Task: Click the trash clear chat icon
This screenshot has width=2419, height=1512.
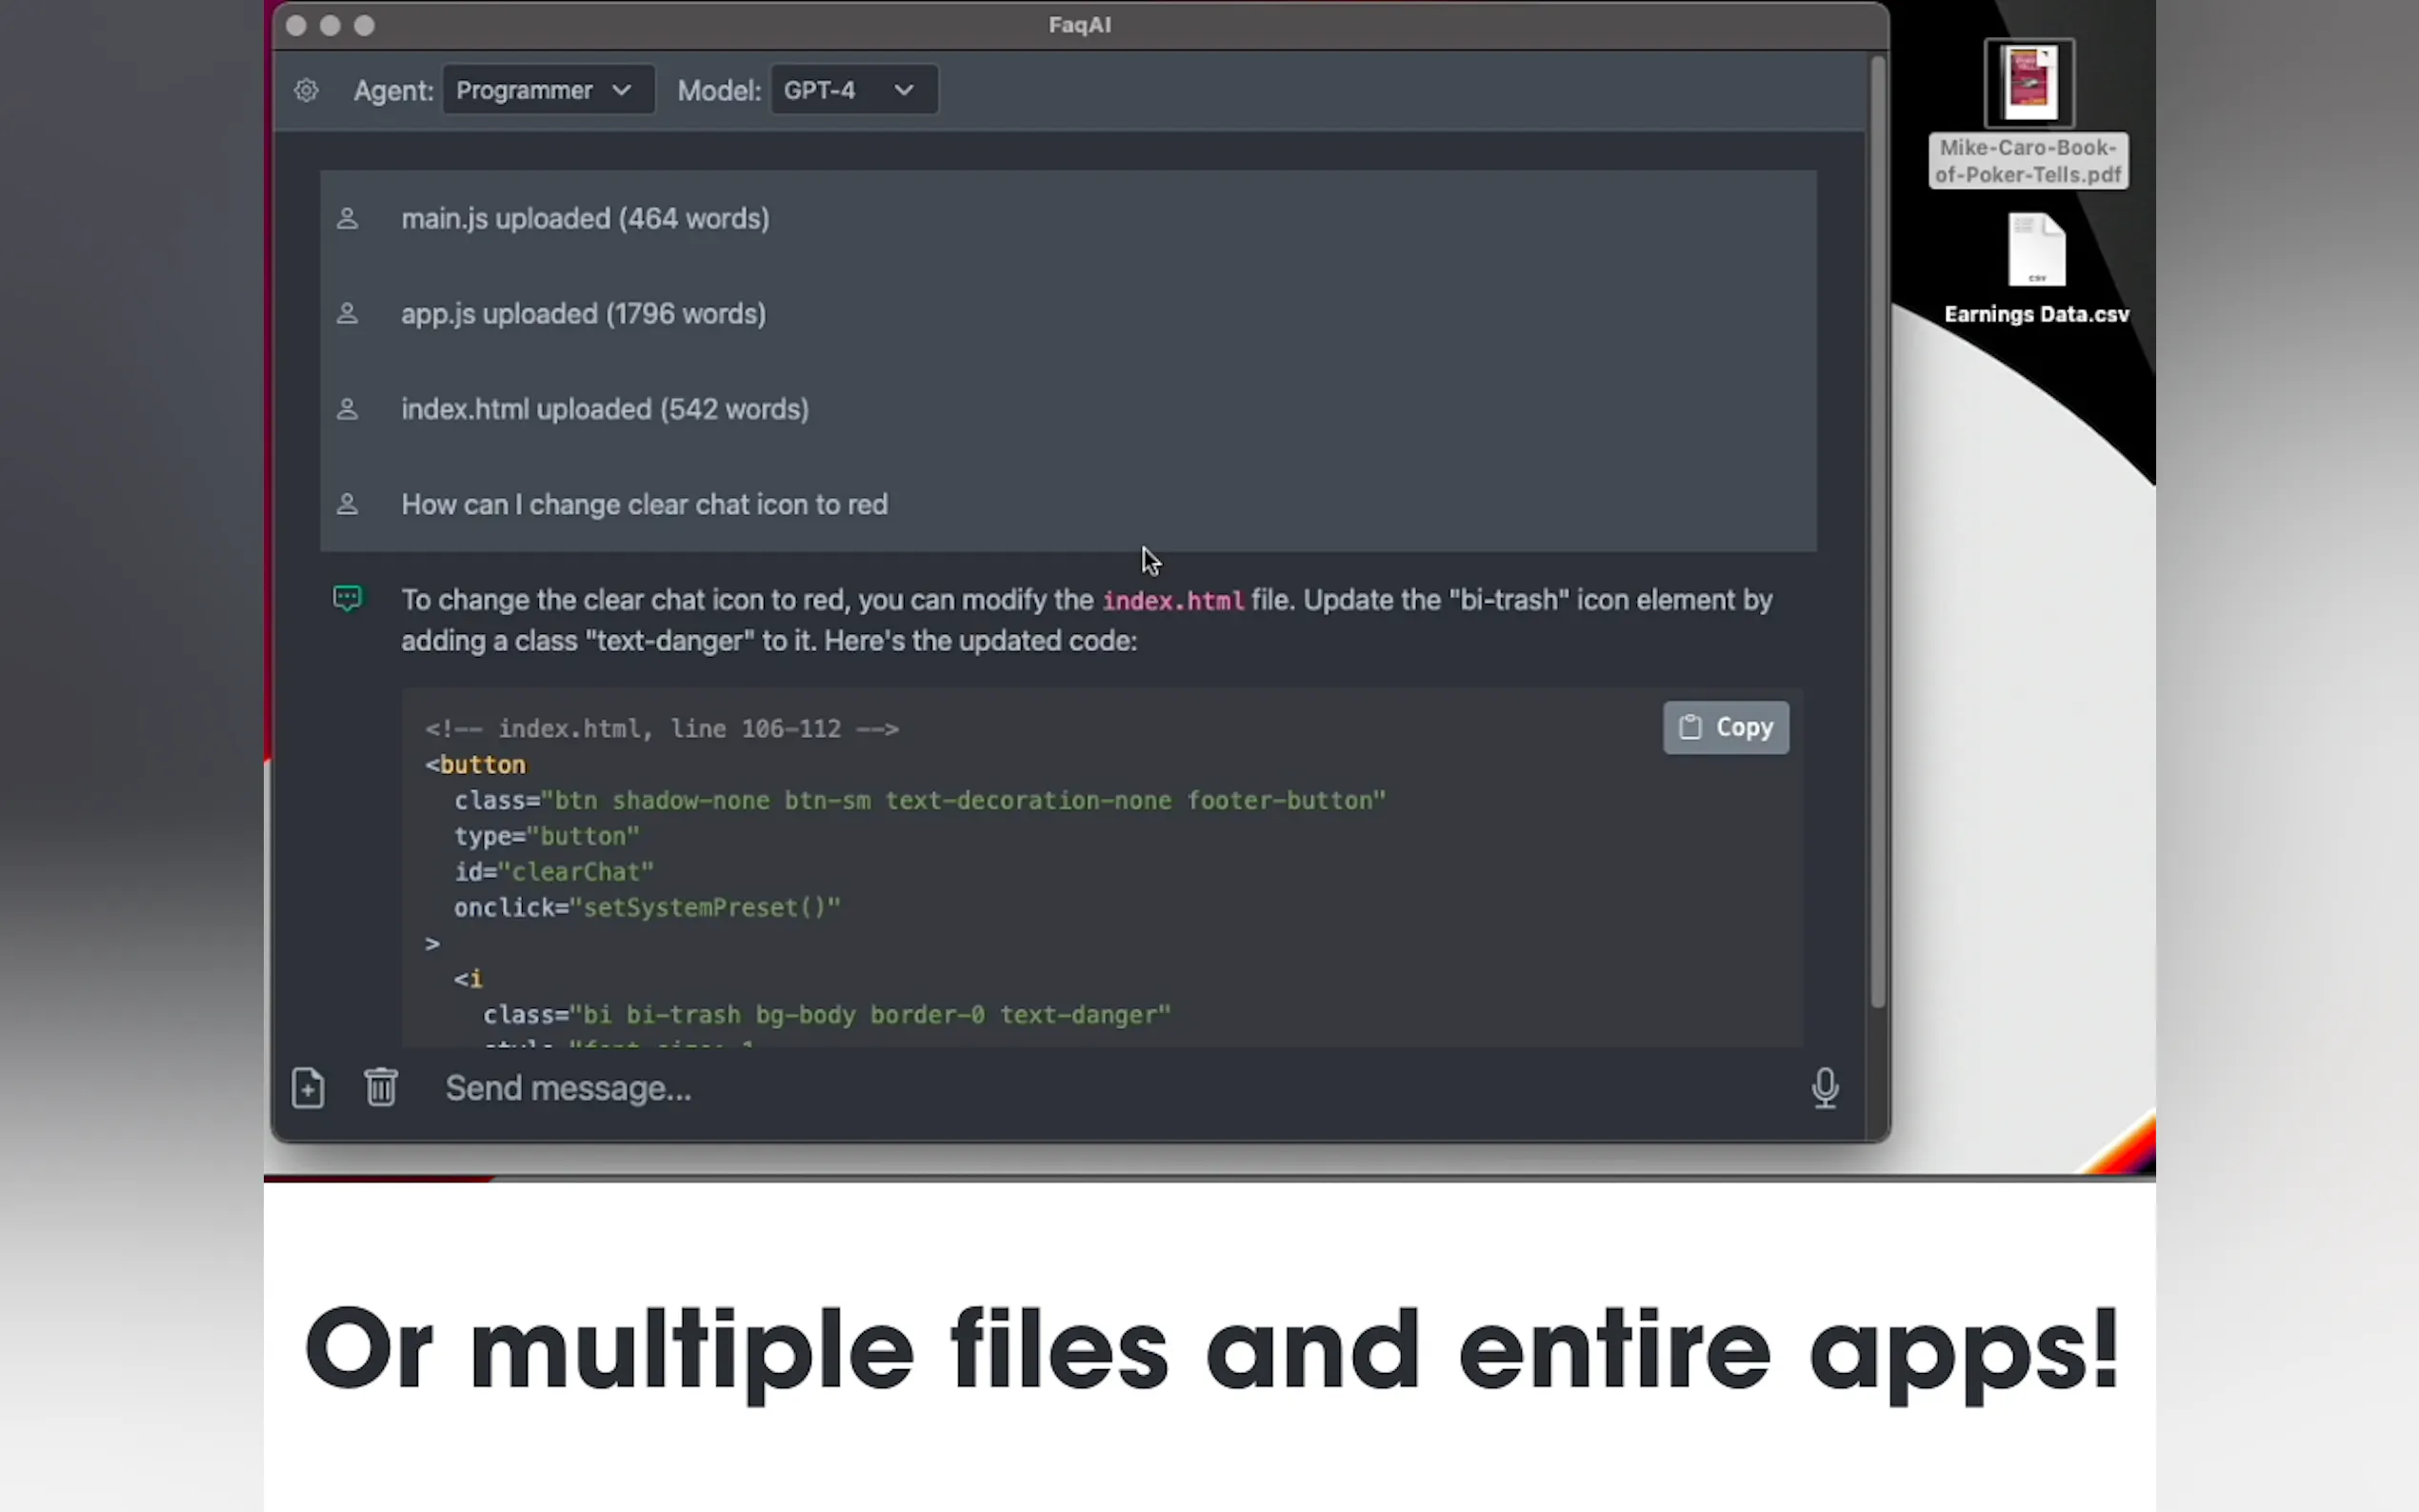Action: (381, 1087)
